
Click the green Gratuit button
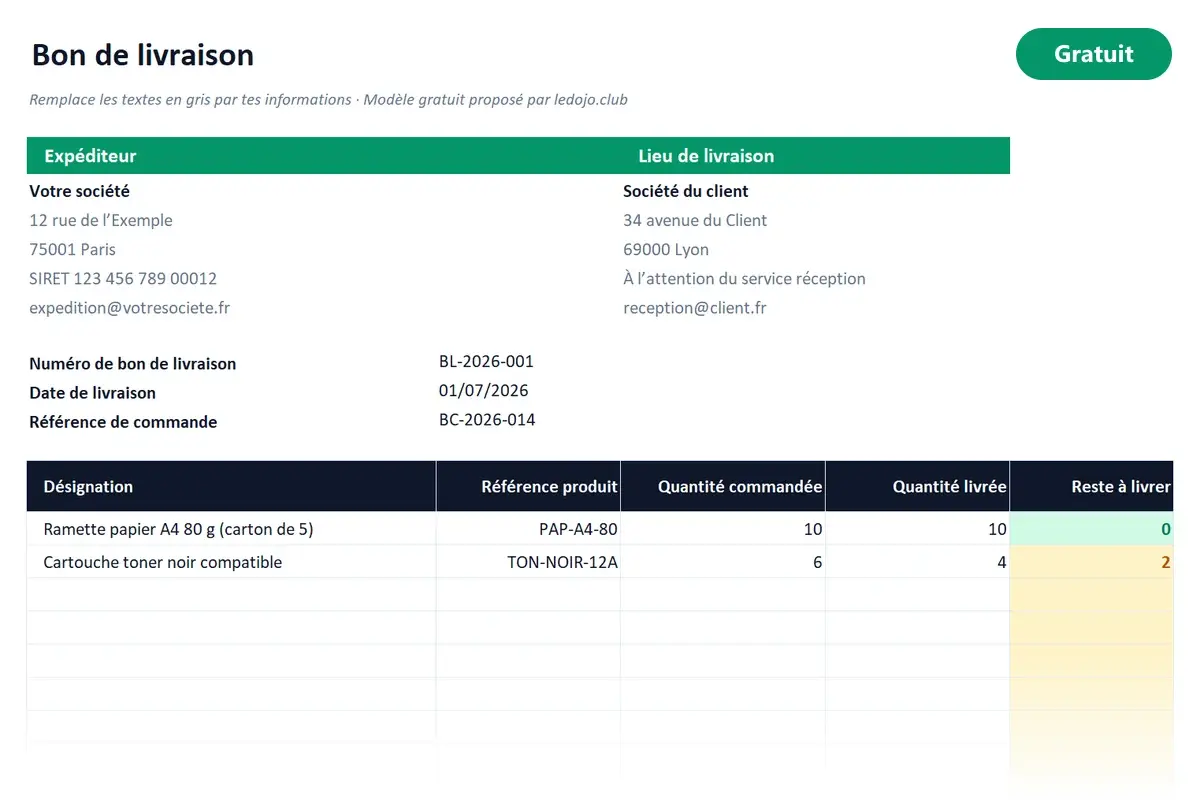[1093, 54]
